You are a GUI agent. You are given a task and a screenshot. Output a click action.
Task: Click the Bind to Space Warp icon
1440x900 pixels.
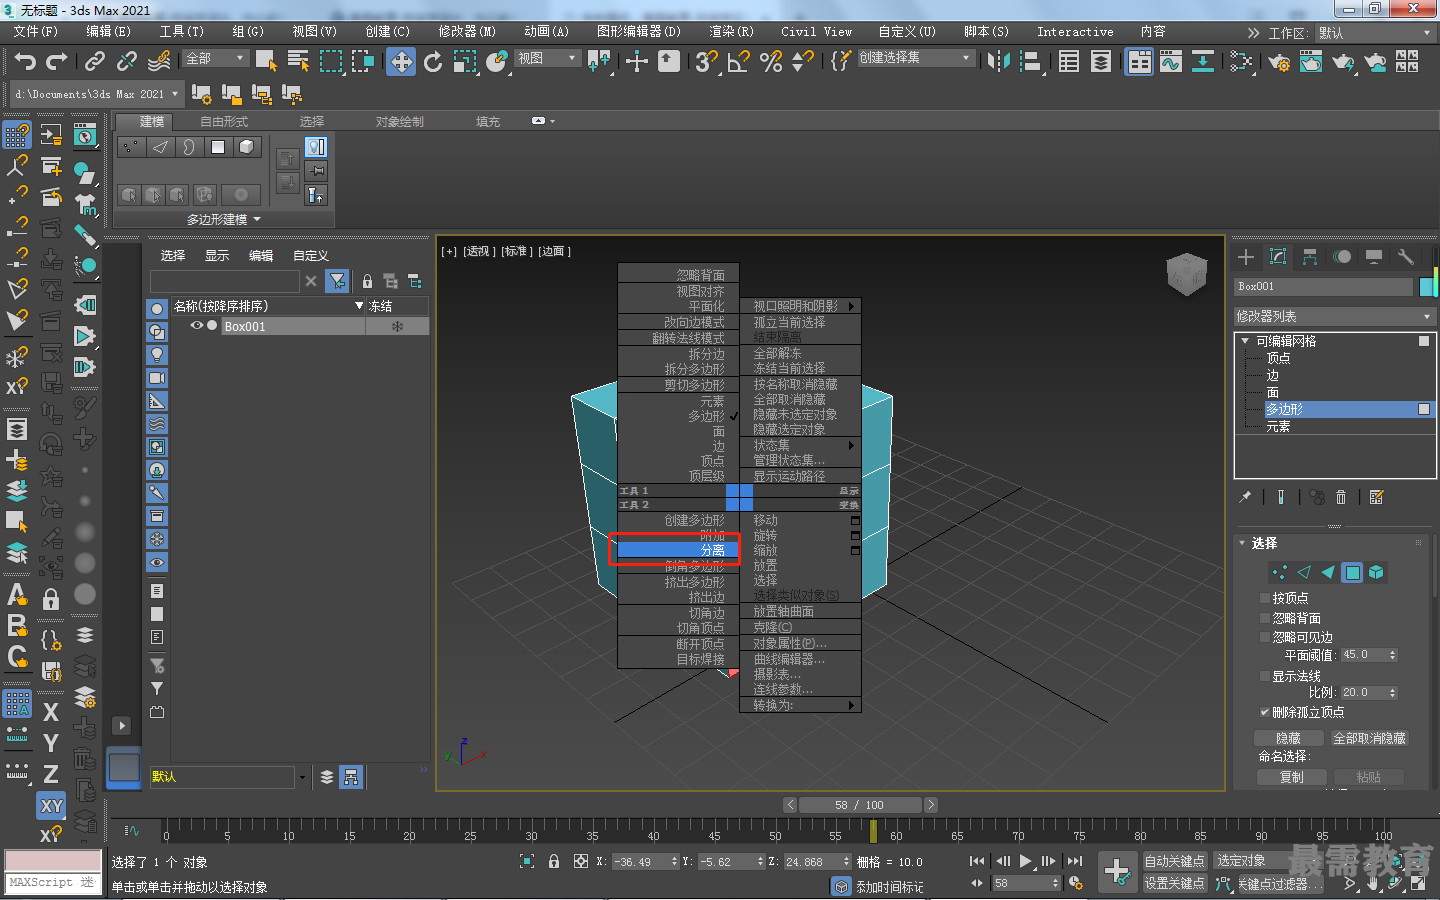click(x=159, y=62)
